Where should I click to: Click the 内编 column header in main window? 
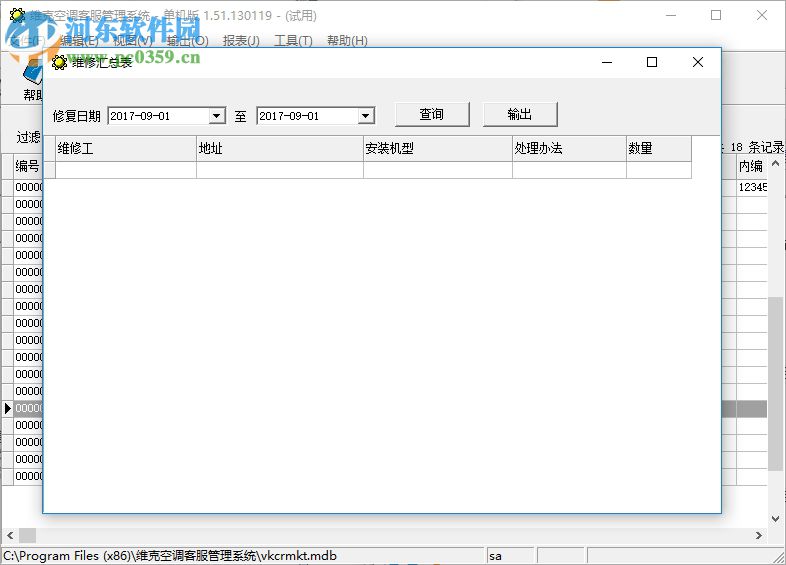coord(751,166)
